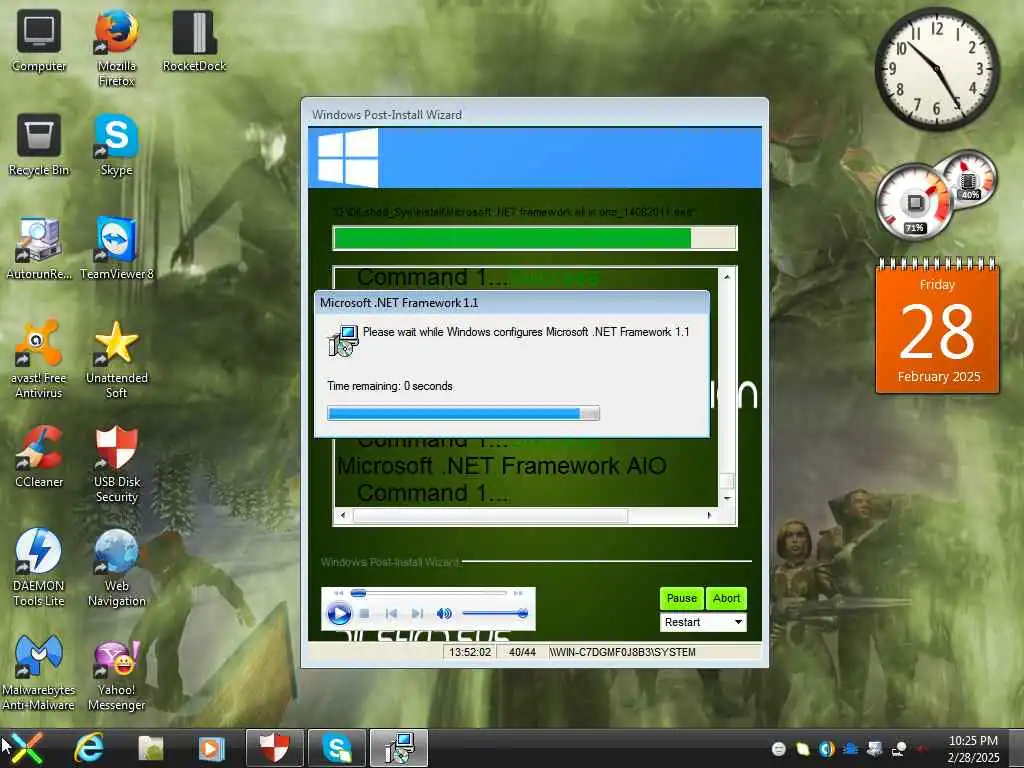Launch TeamViewer 8 from the desktop

coord(116,248)
